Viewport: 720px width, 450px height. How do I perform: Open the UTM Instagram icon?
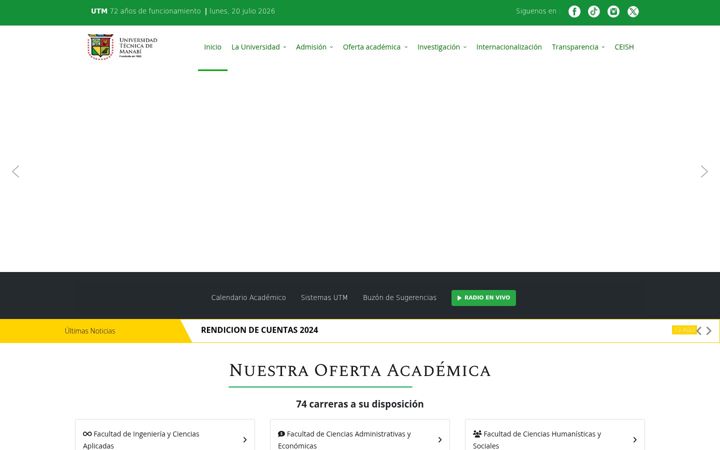pos(613,11)
